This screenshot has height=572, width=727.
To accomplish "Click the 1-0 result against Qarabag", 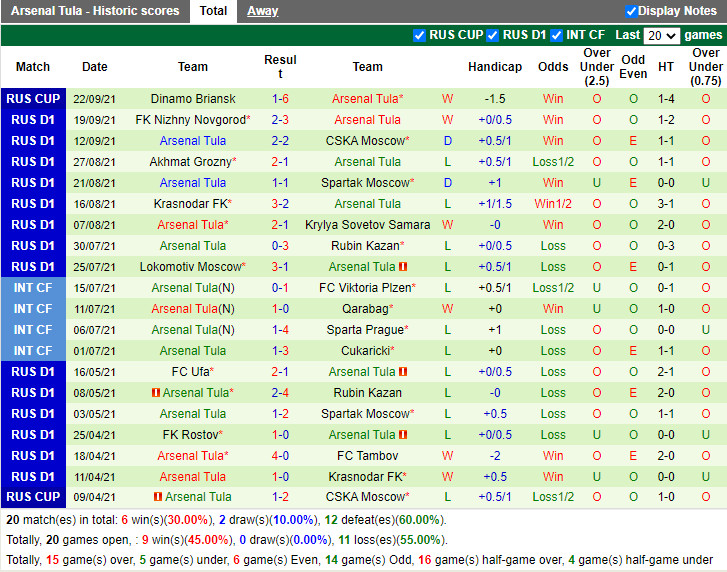I will (280, 309).
